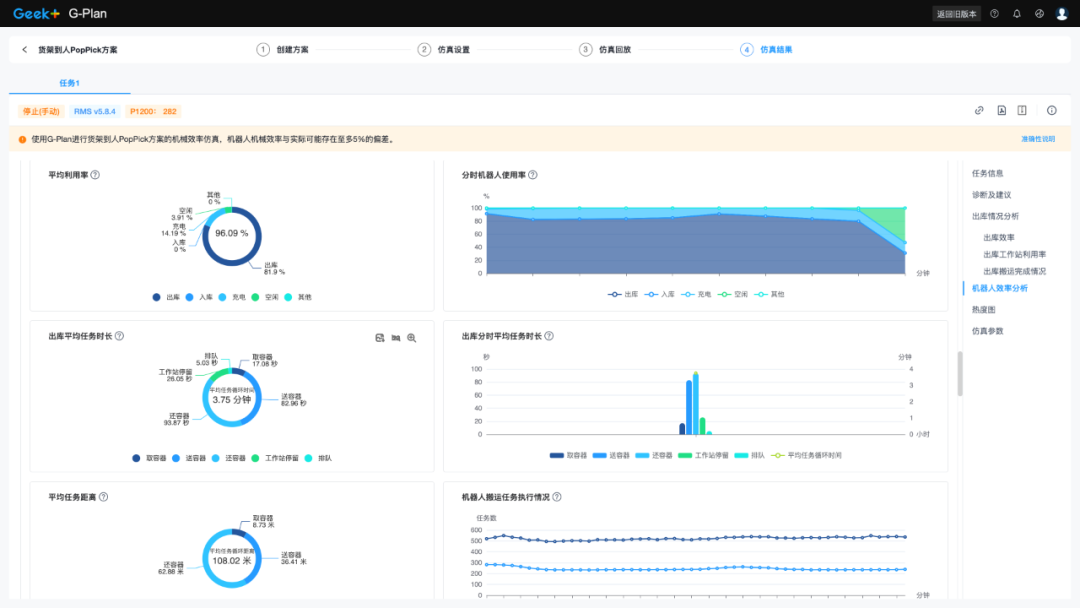The height and width of the screenshot is (608, 1080).
Task: Click zoom magnifier icon on 出库平均任务时长 card
Action: click(x=411, y=338)
